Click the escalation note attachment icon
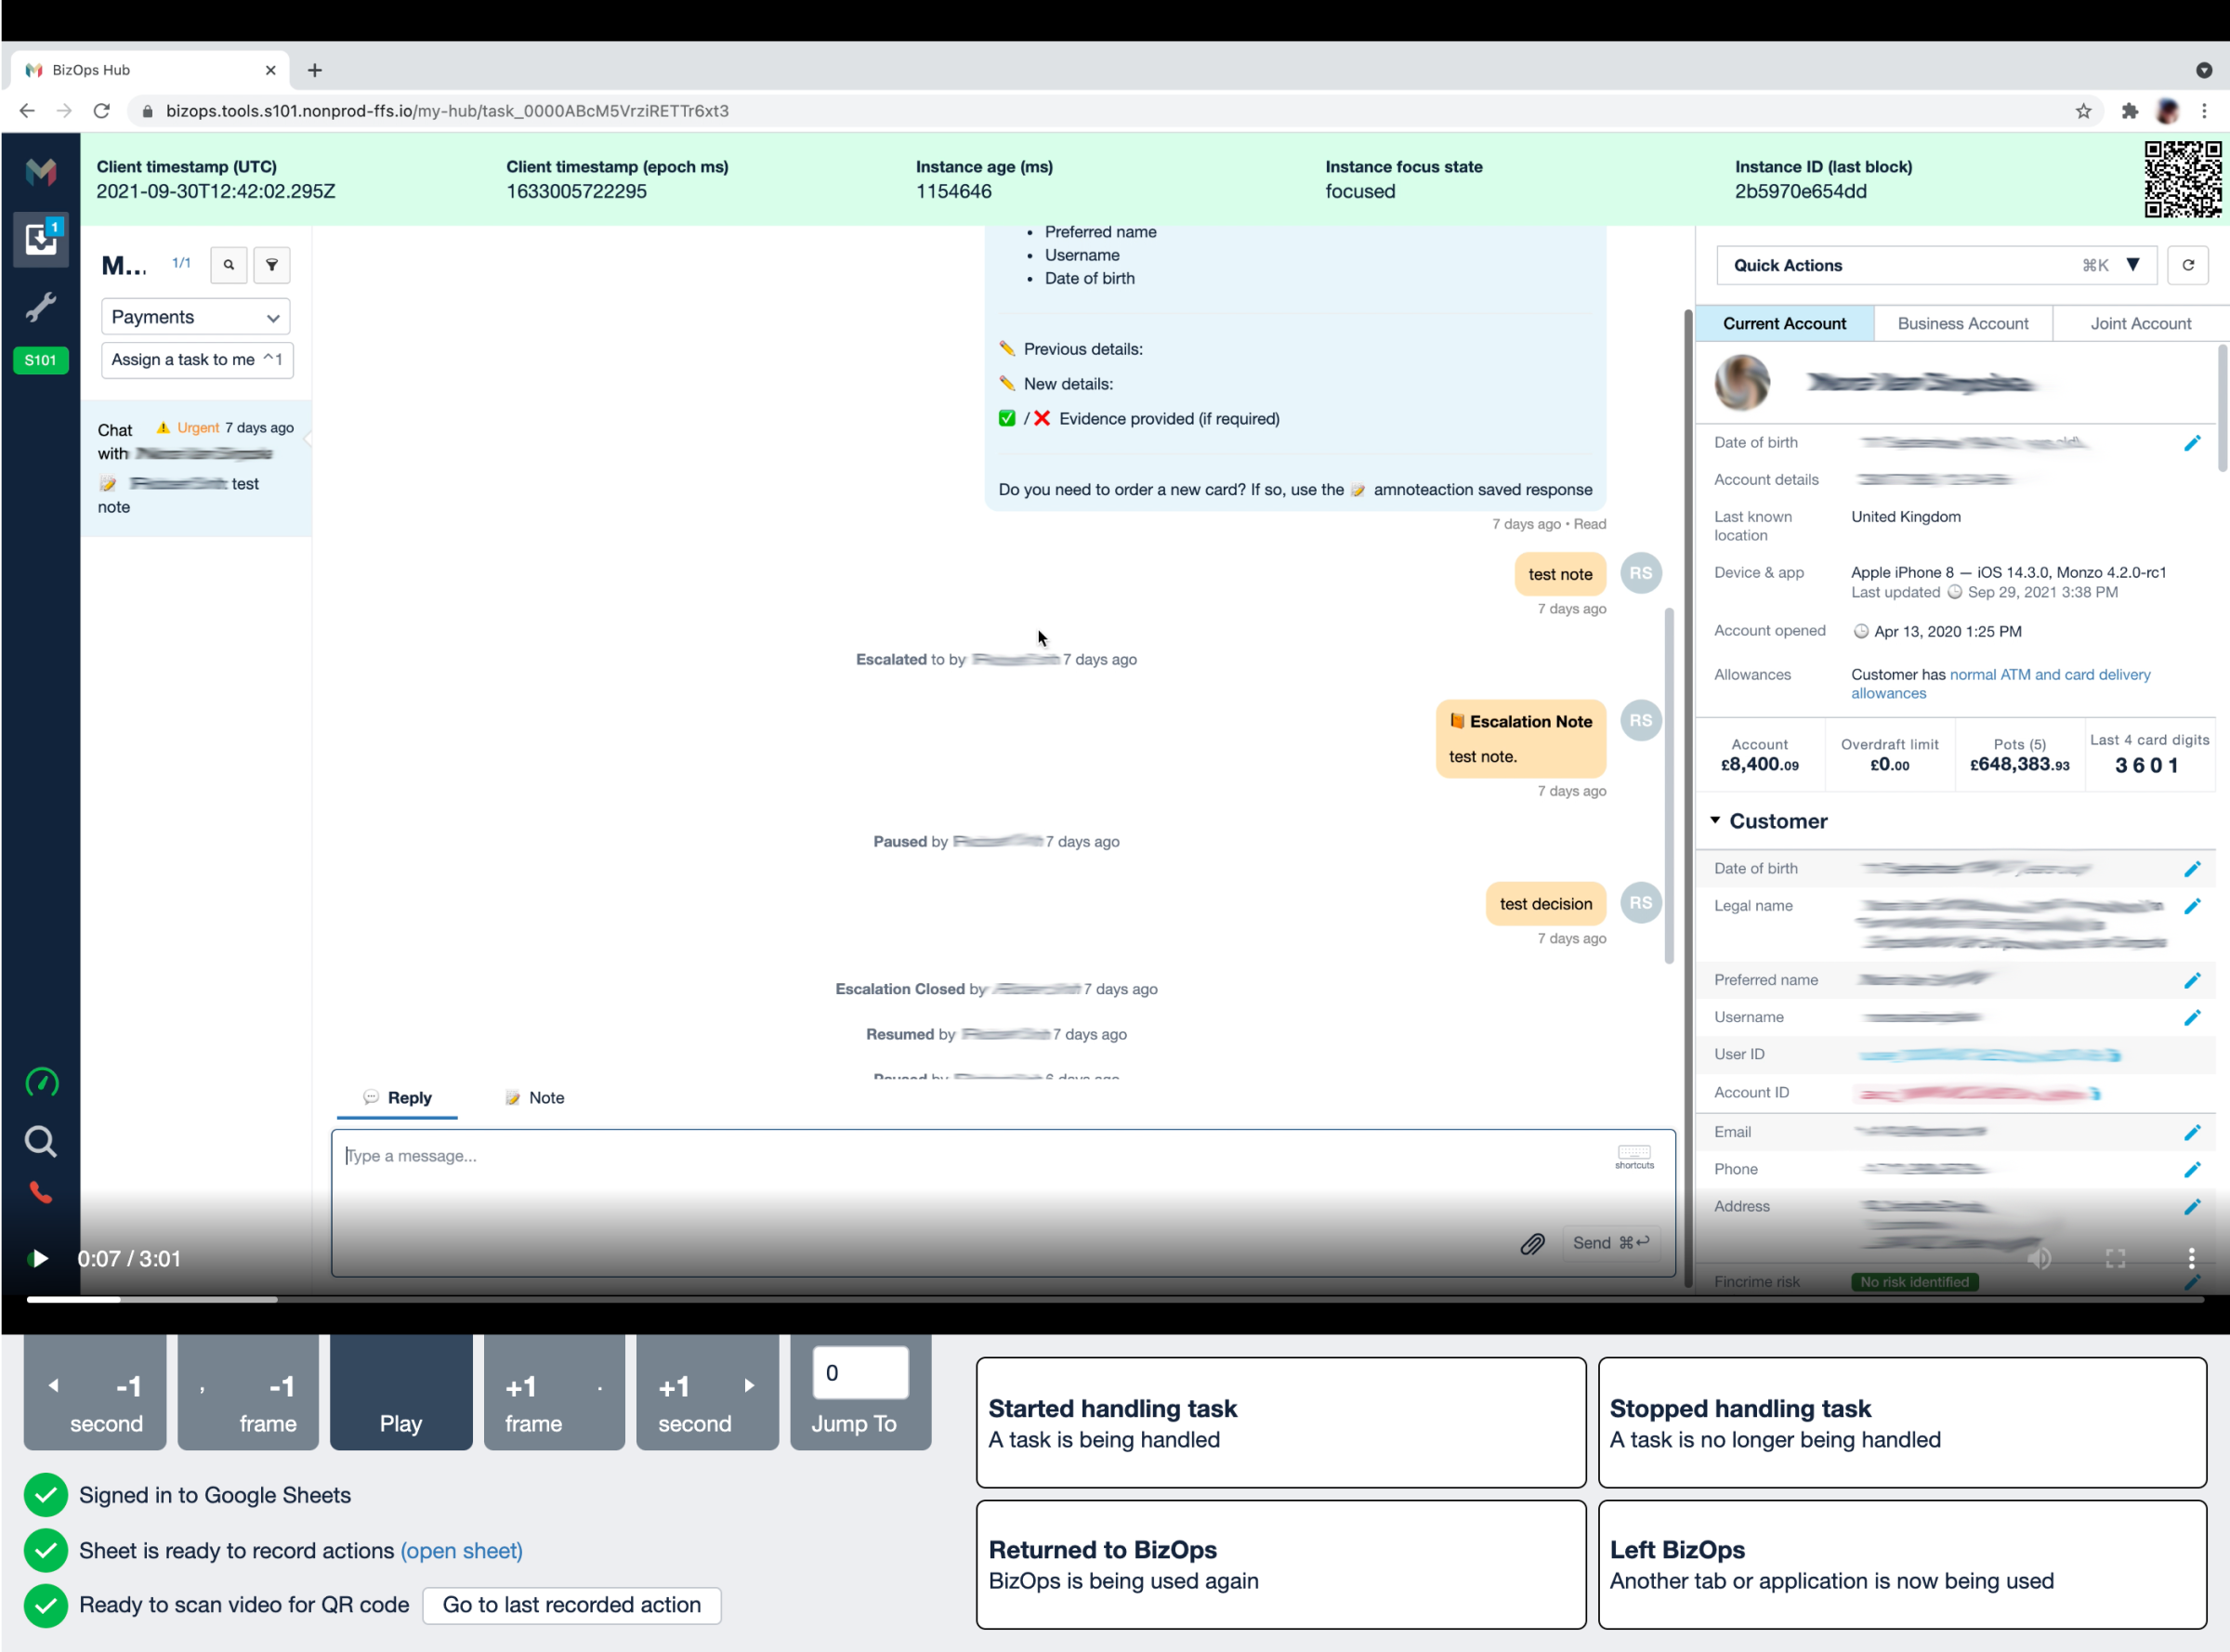This screenshot has width=2230, height=1652. 1454,718
